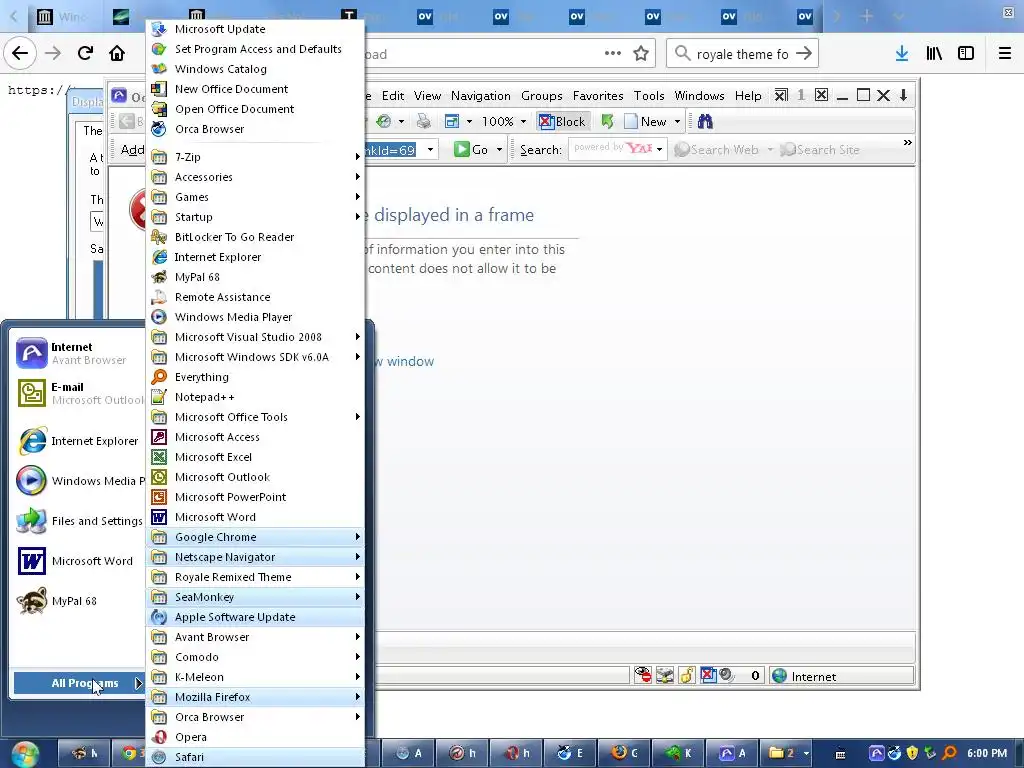Bookmark this page with the star icon
The image size is (1024, 768).
641,54
